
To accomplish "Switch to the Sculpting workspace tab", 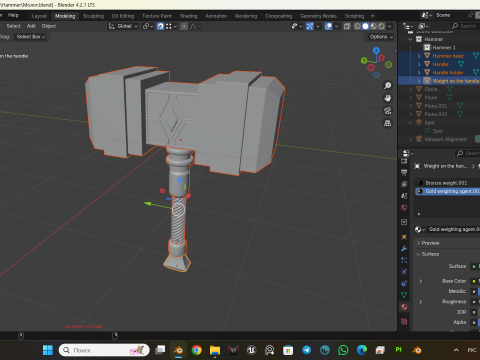I will [94, 16].
